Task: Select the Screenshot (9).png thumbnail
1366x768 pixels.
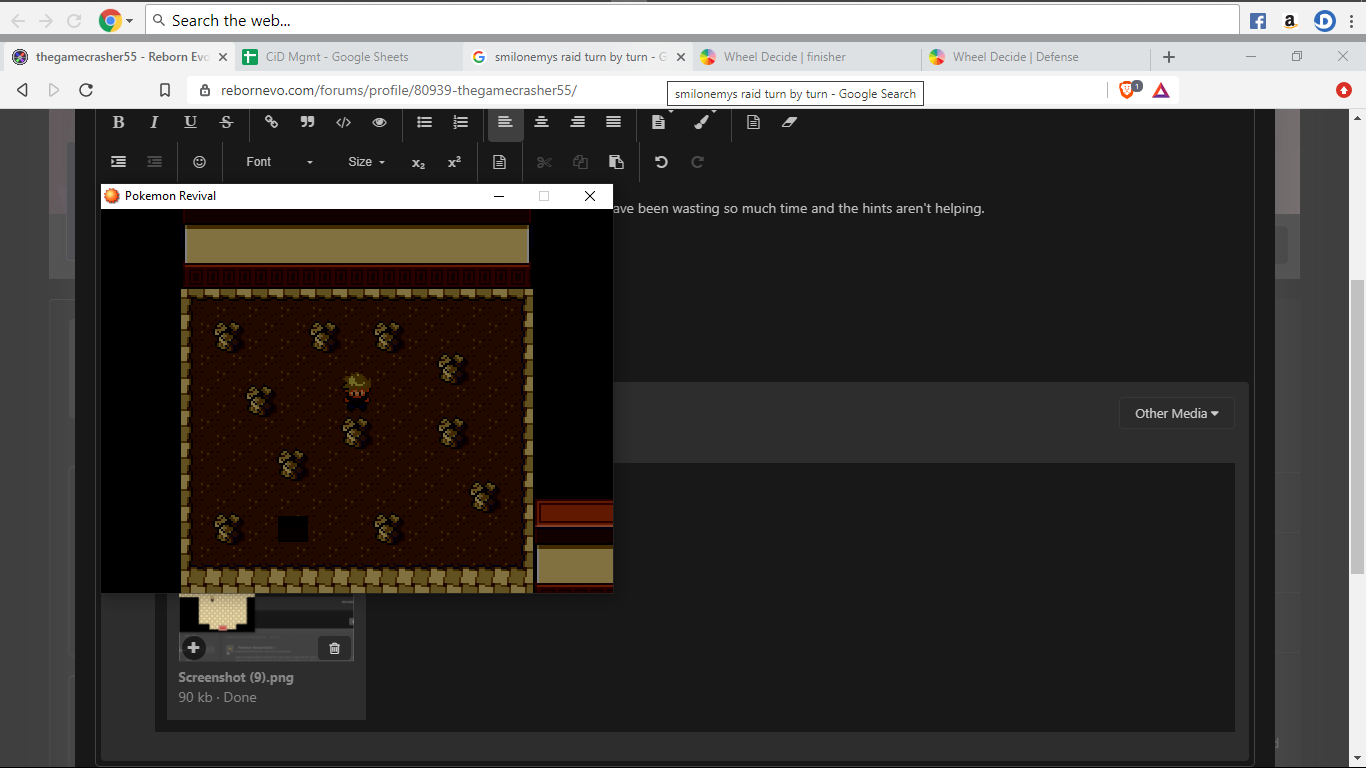Action: [x=266, y=627]
